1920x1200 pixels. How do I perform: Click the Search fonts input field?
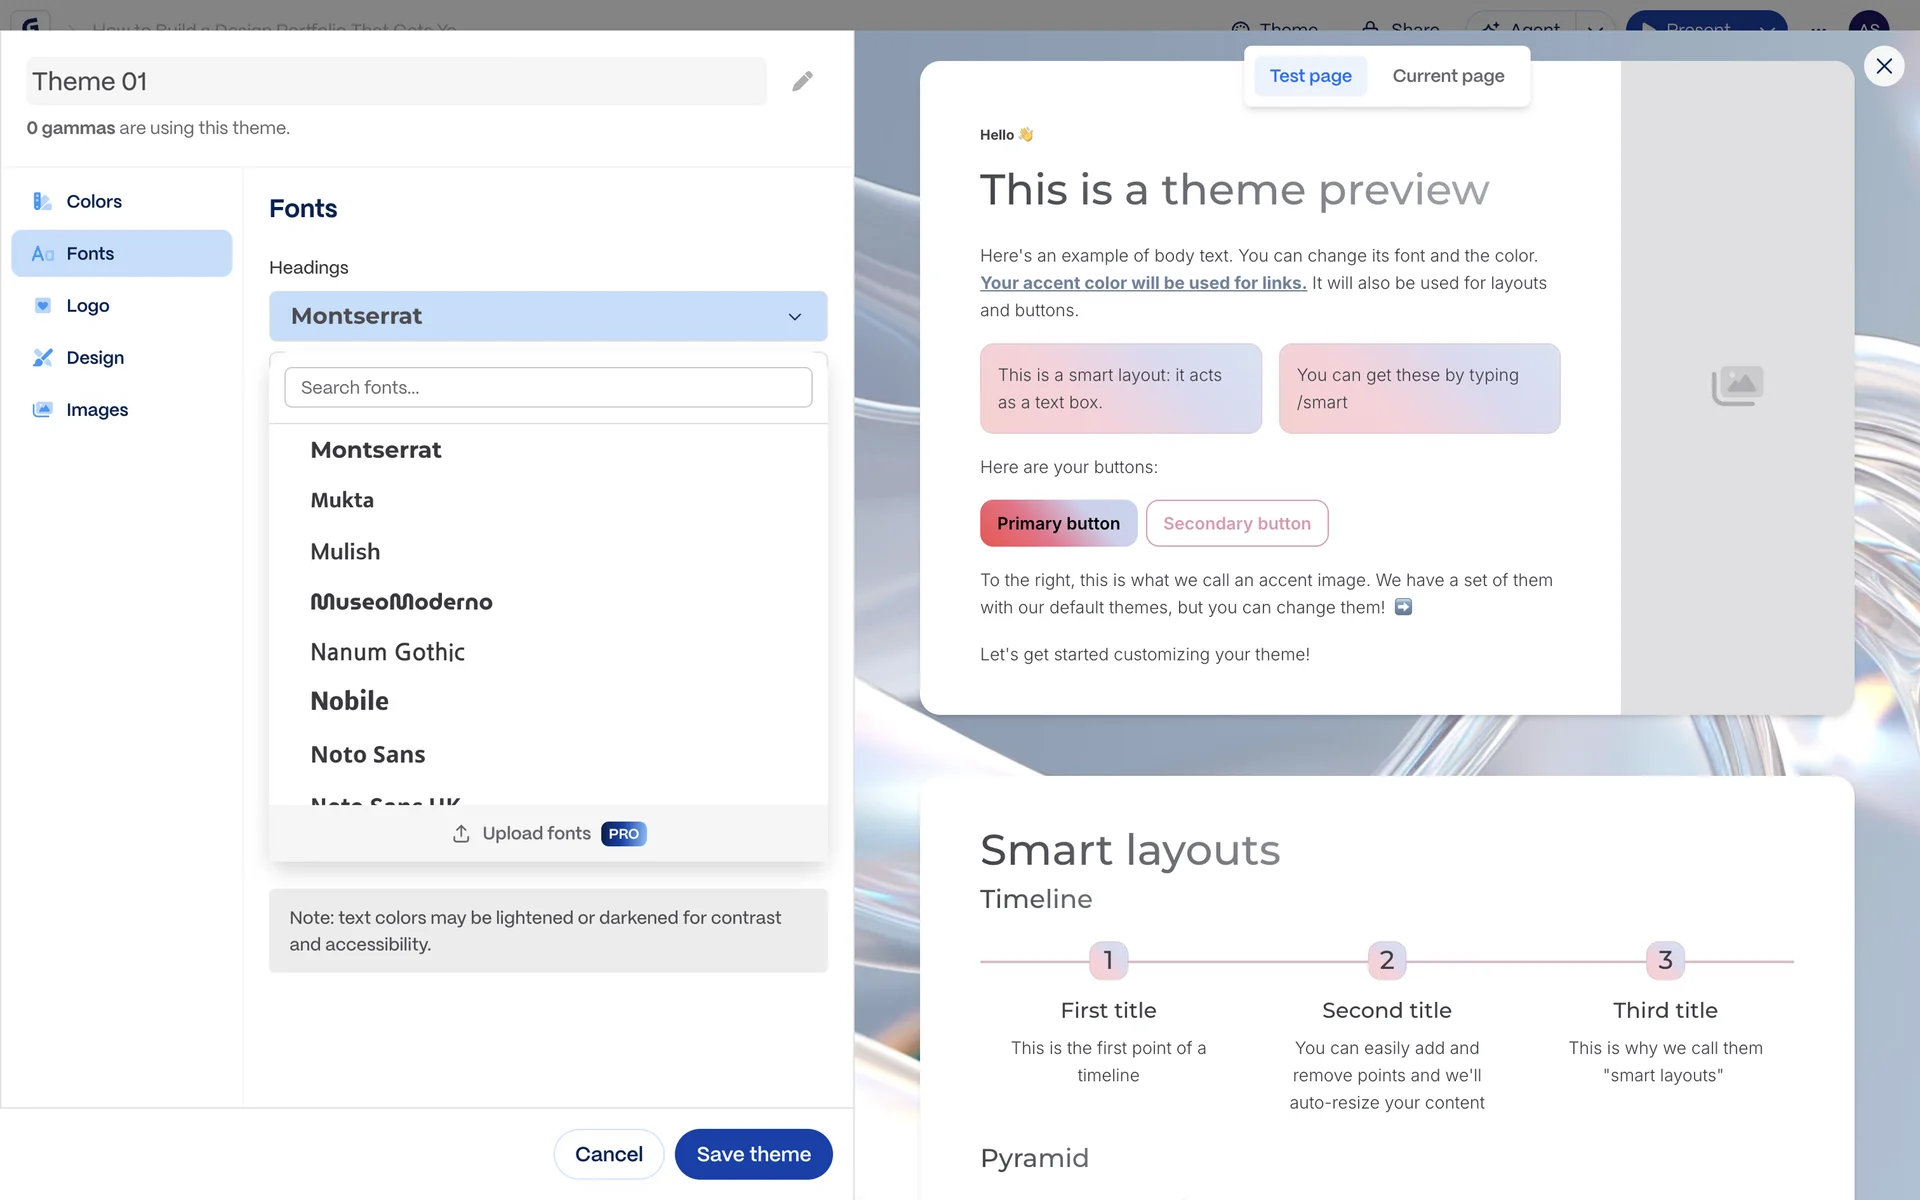[x=548, y=388]
